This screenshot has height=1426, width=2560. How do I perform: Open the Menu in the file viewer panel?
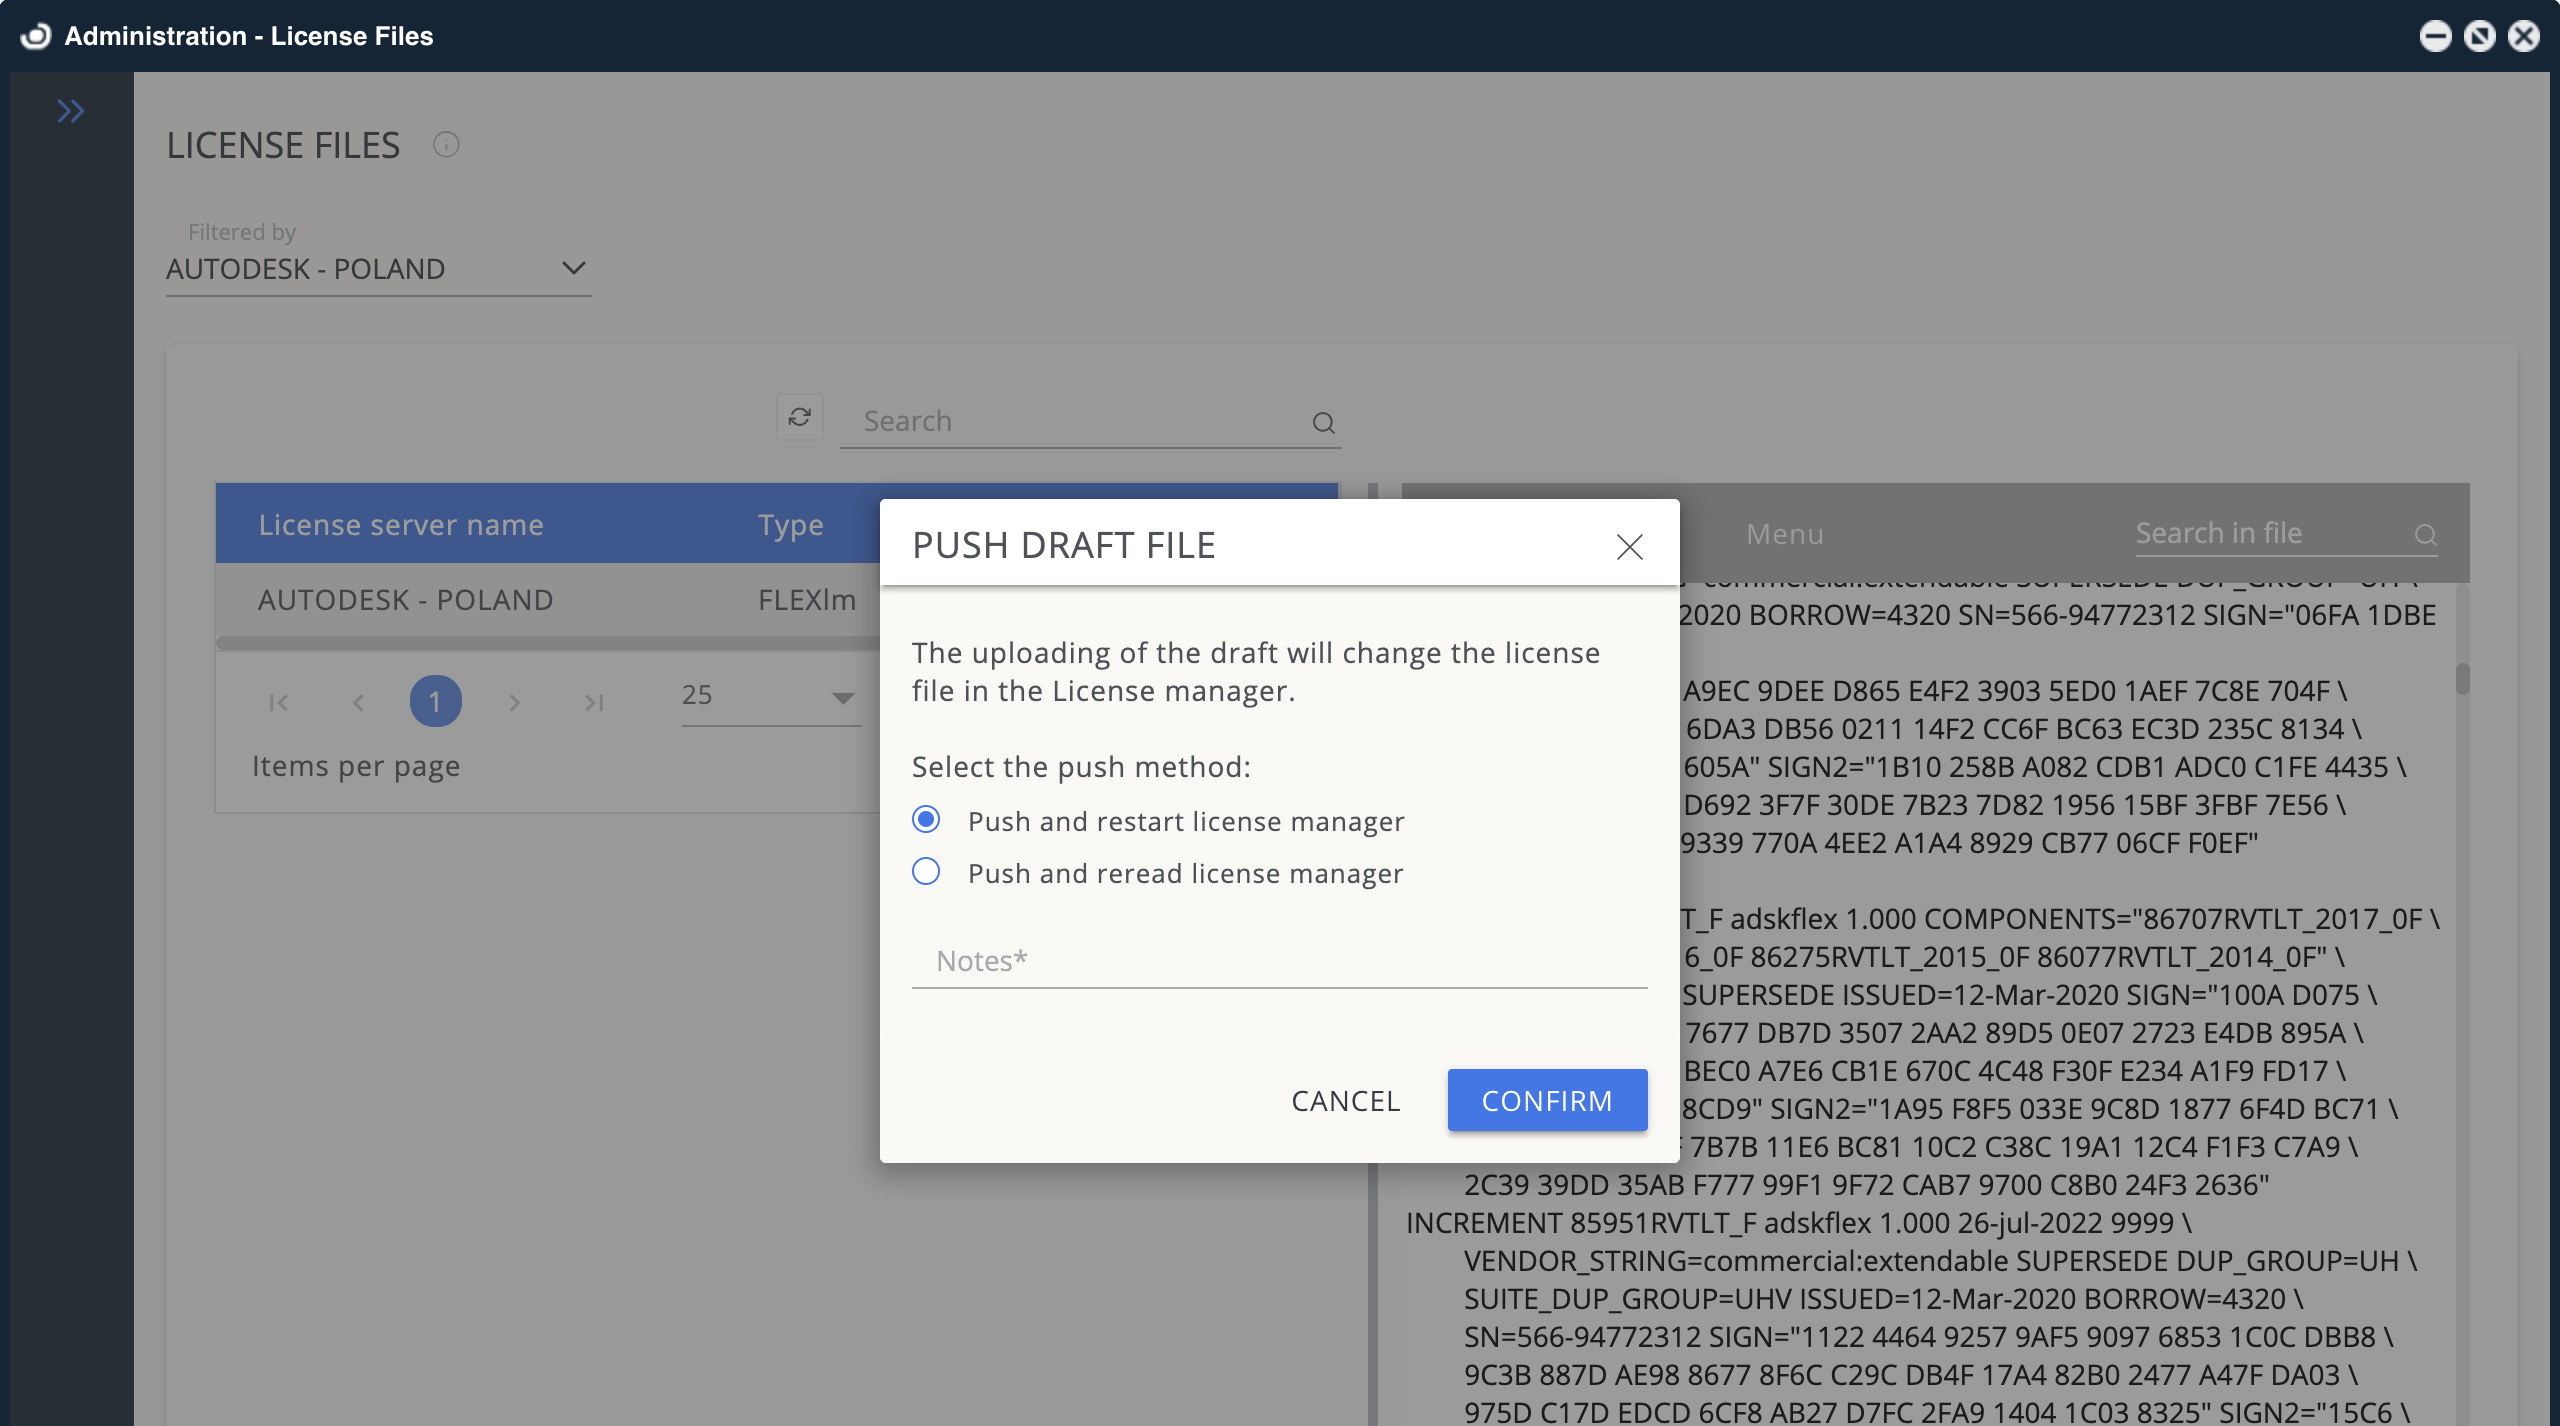pyautogui.click(x=1784, y=534)
